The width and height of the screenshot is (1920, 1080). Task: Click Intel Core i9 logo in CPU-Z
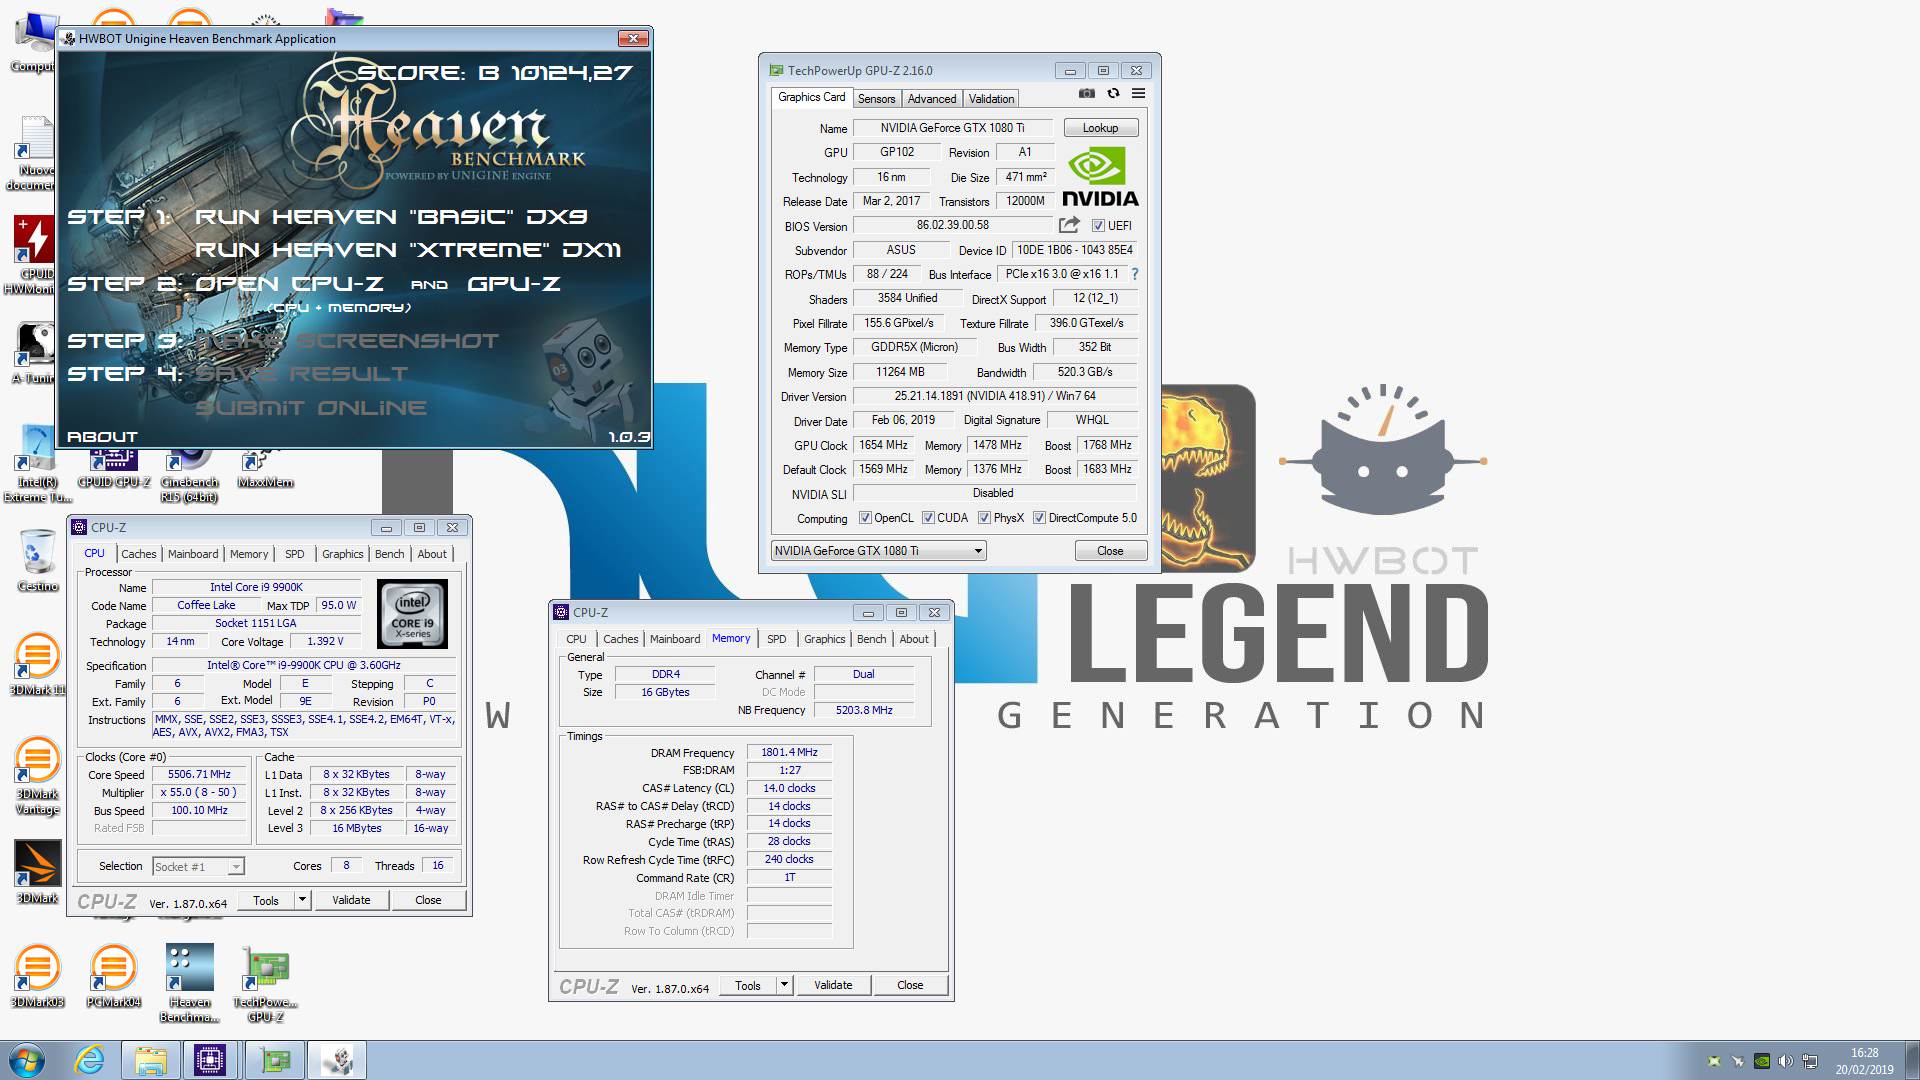413,614
